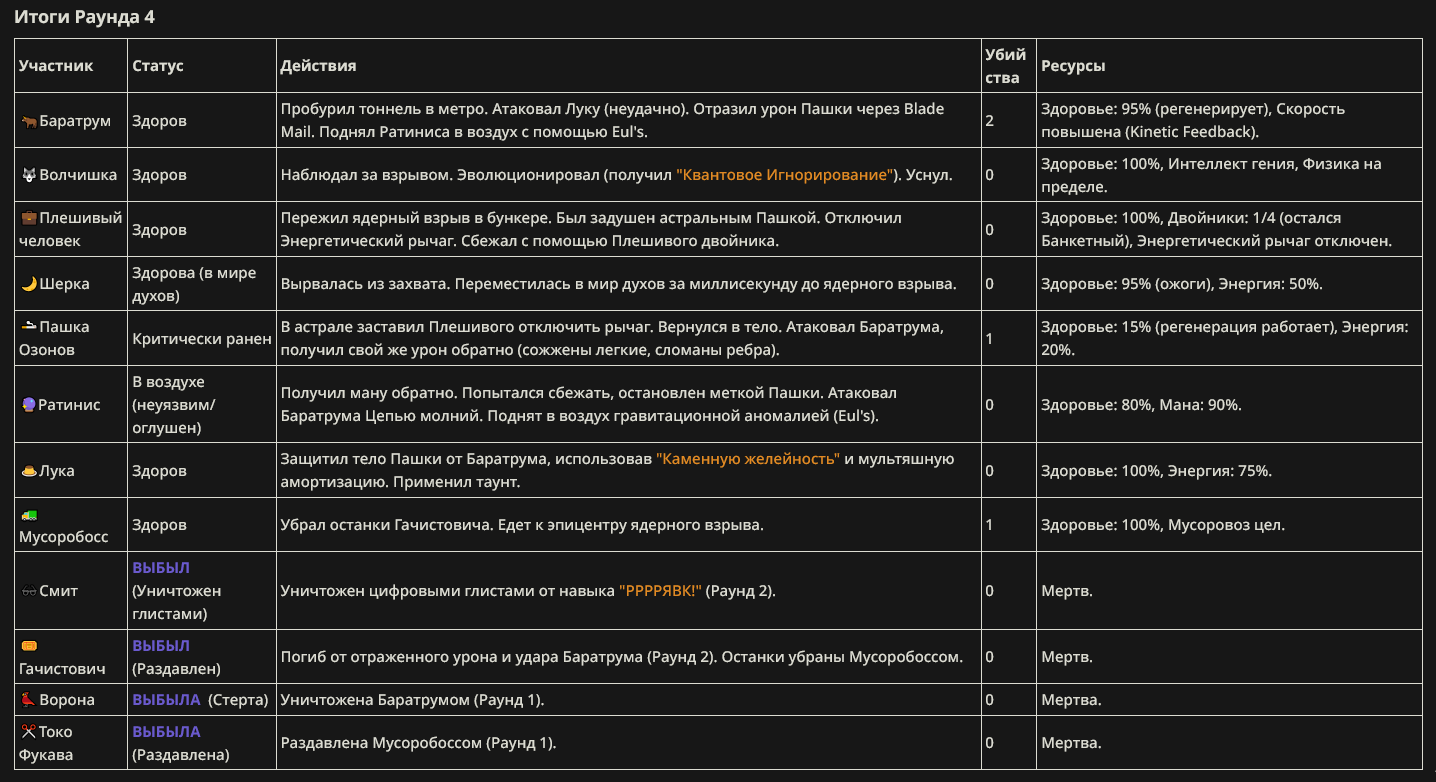
Task: Click the glasses emoji next to Смит
Action: tap(28, 591)
